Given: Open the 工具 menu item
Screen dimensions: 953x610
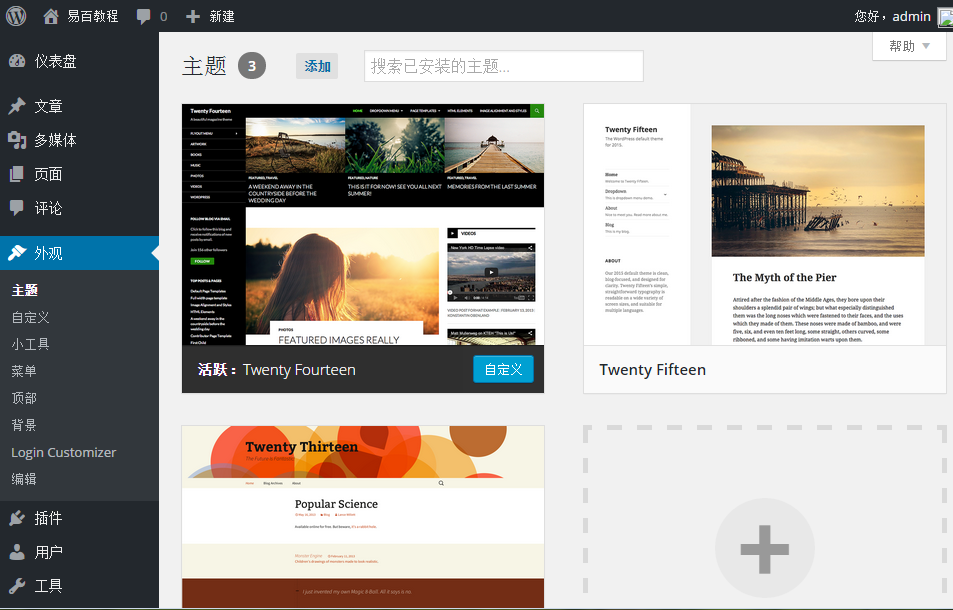Looking at the screenshot, I should (x=80, y=586).
